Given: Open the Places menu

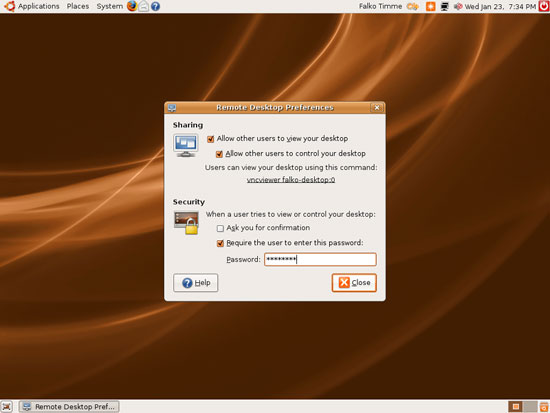Looking at the screenshot, I should pyautogui.click(x=78, y=6).
